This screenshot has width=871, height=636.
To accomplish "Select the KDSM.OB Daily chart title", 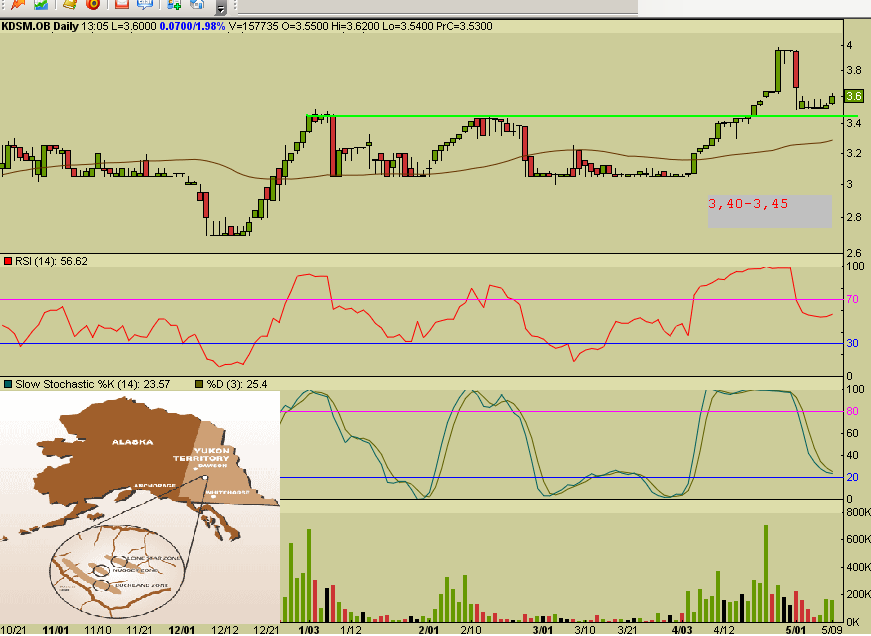I will click(38, 27).
